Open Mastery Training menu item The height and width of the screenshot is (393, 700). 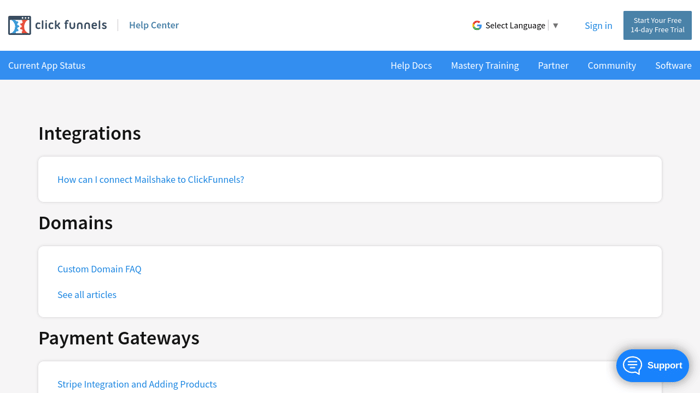pos(485,65)
